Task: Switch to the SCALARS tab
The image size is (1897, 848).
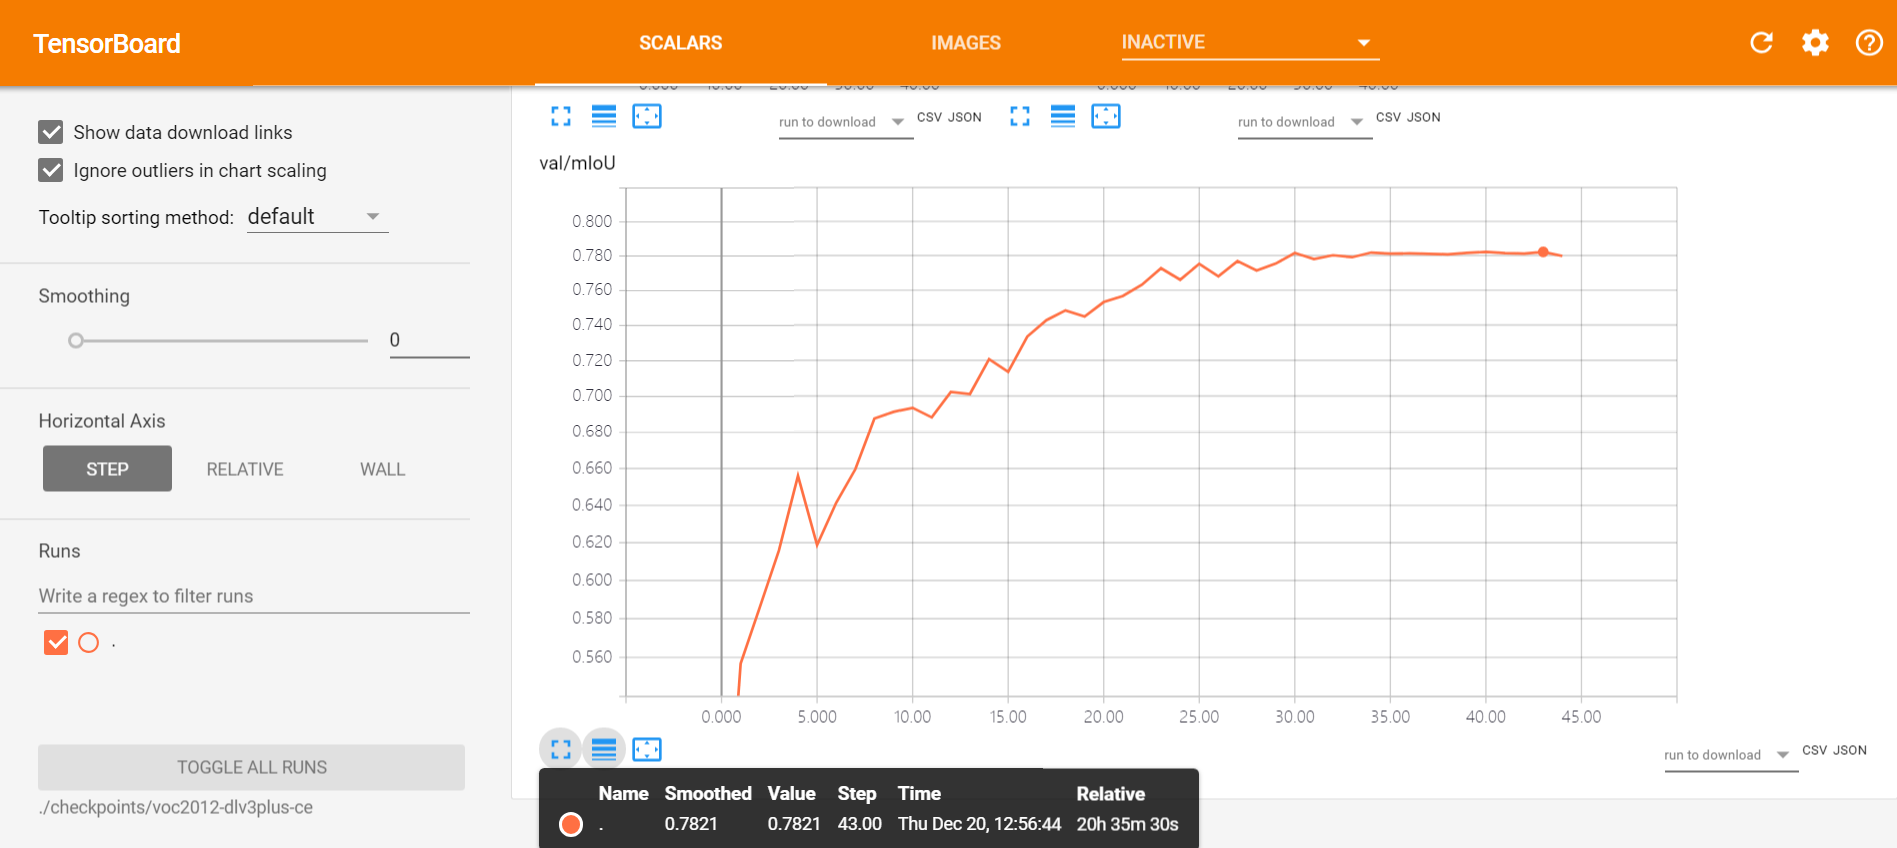Action: [x=680, y=43]
